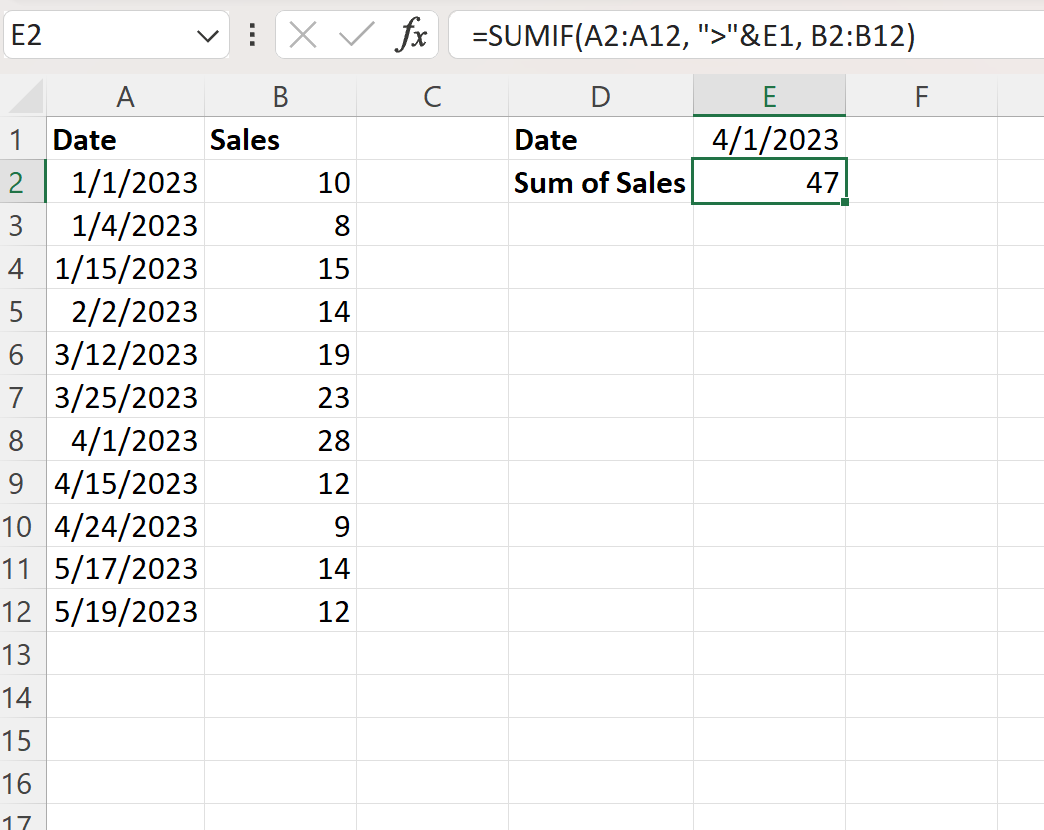Click the Enter checkmark icon in formula bar
This screenshot has width=1044, height=830.
tap(355, 37)
